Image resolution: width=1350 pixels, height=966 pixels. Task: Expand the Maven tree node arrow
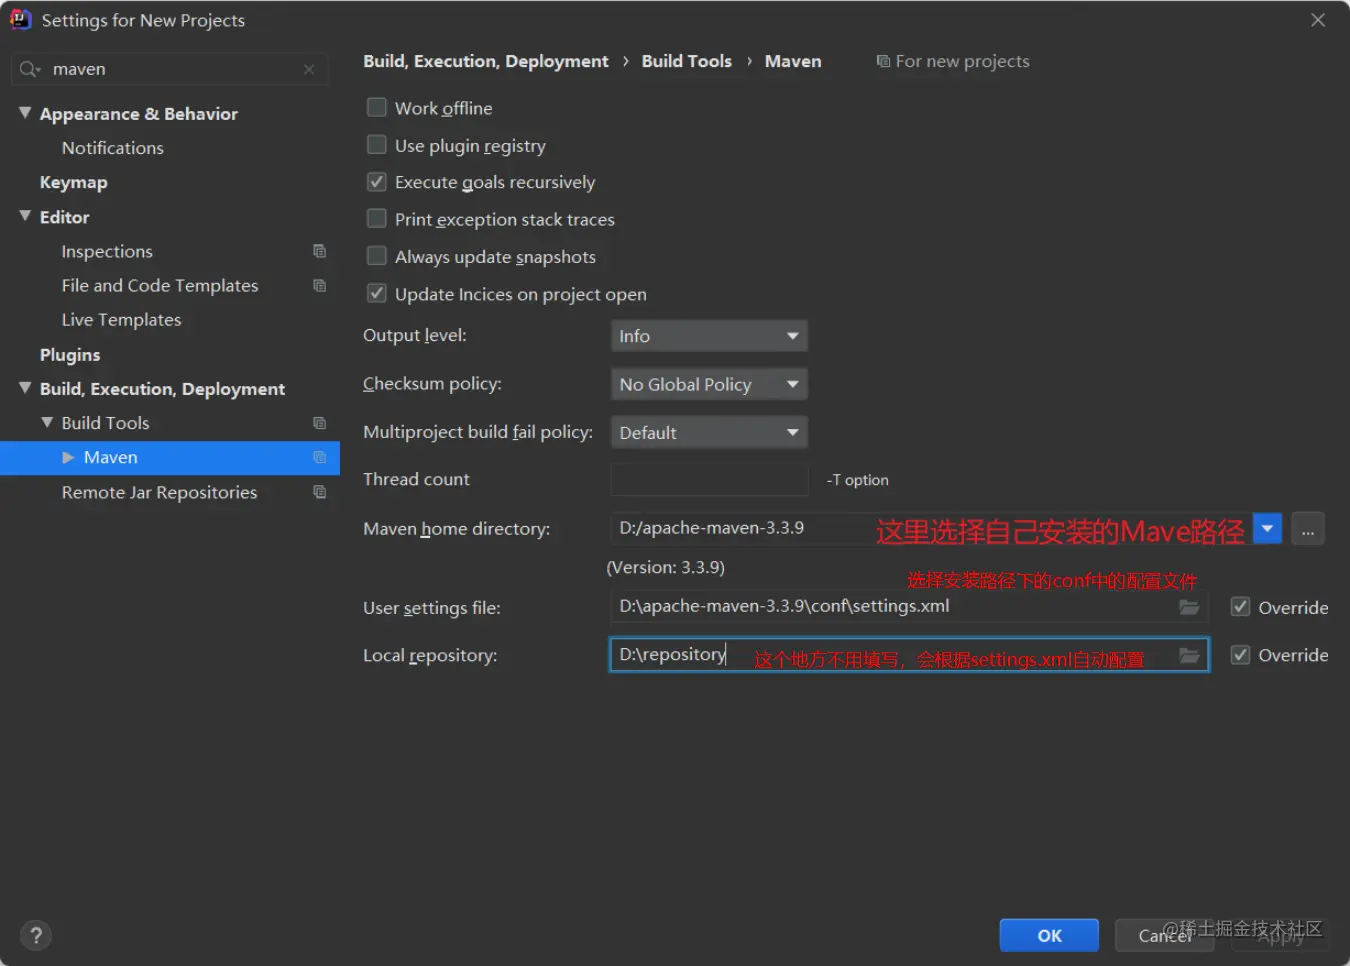point(68,457)
